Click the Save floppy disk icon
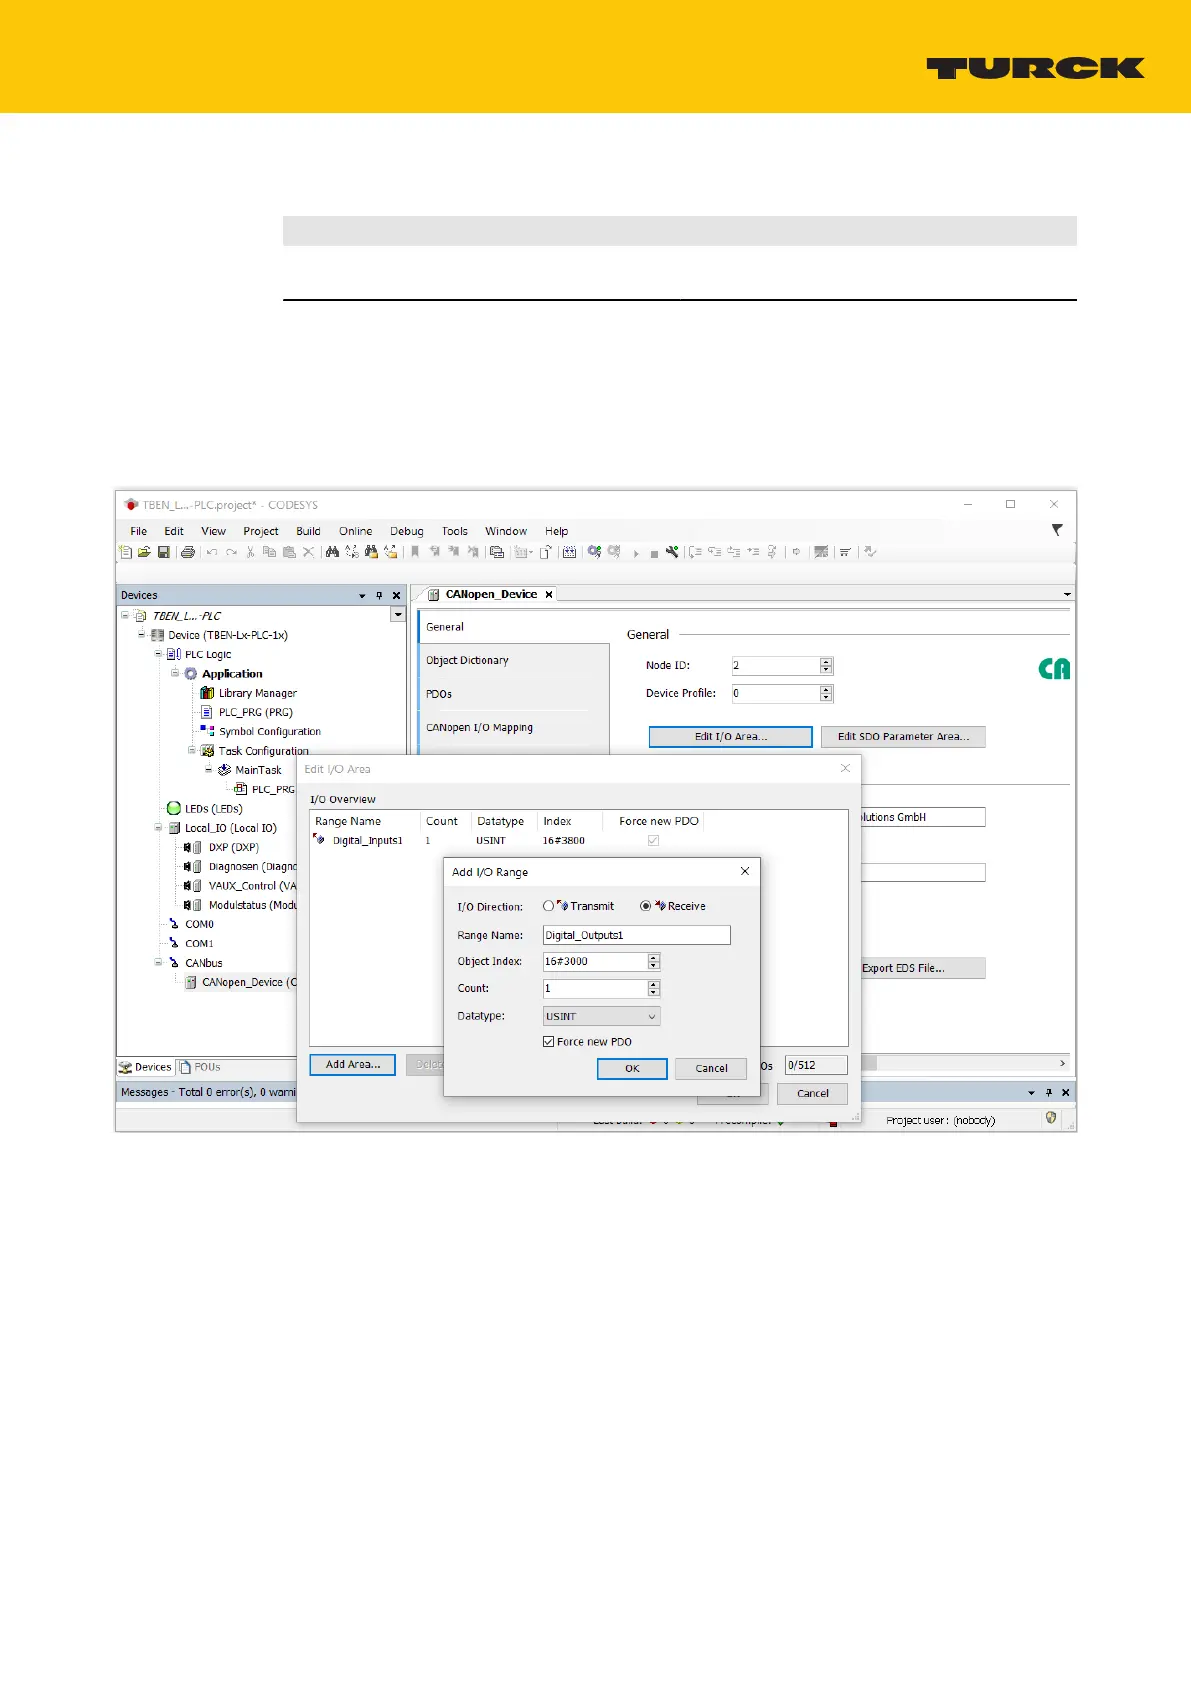 [163, 552]
